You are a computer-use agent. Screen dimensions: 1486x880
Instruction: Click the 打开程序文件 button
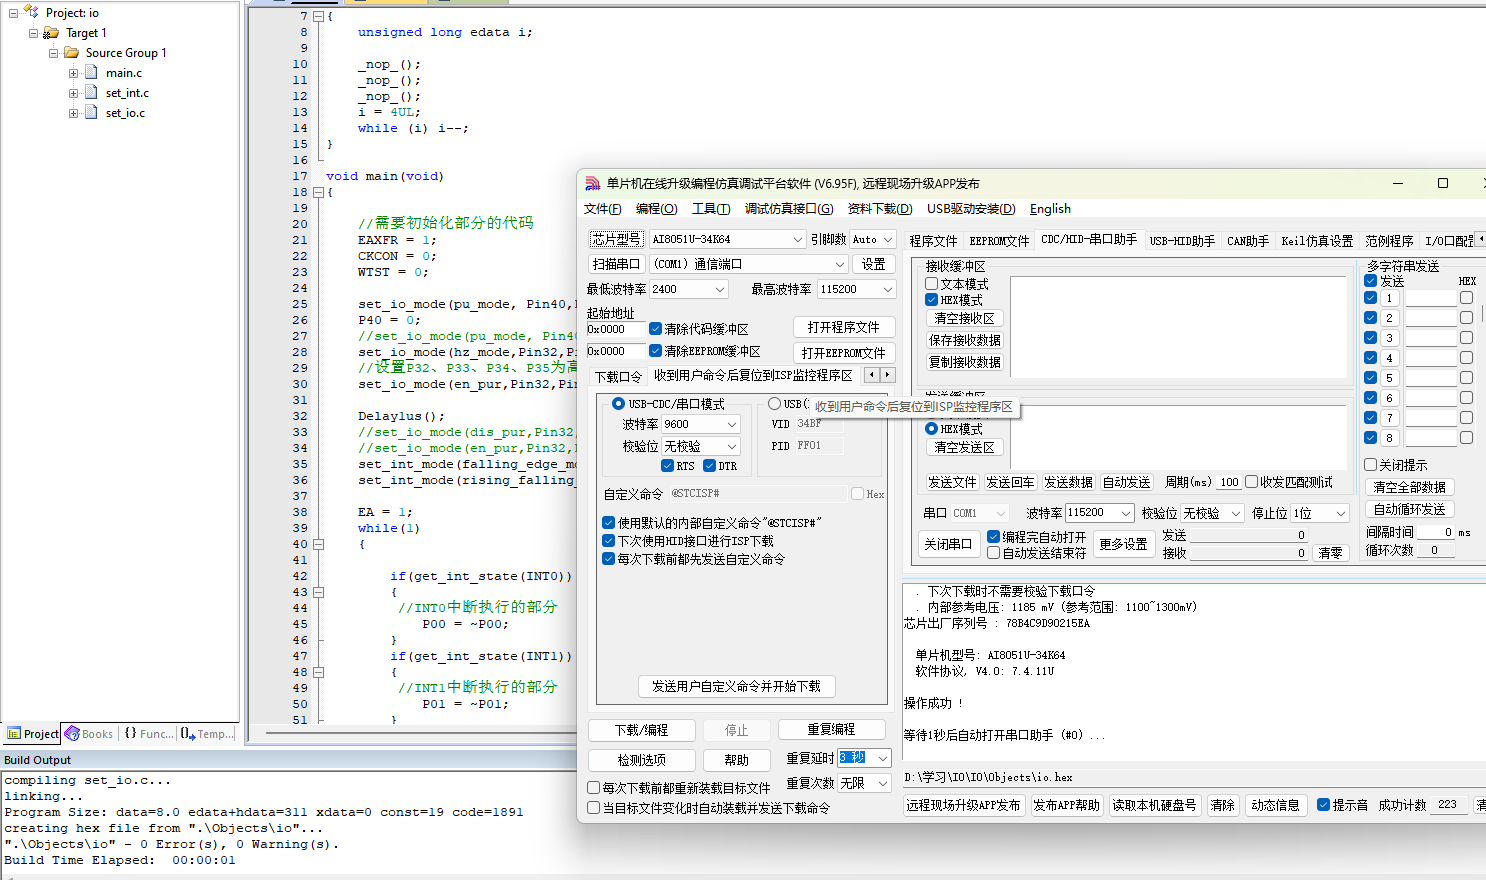843,327
